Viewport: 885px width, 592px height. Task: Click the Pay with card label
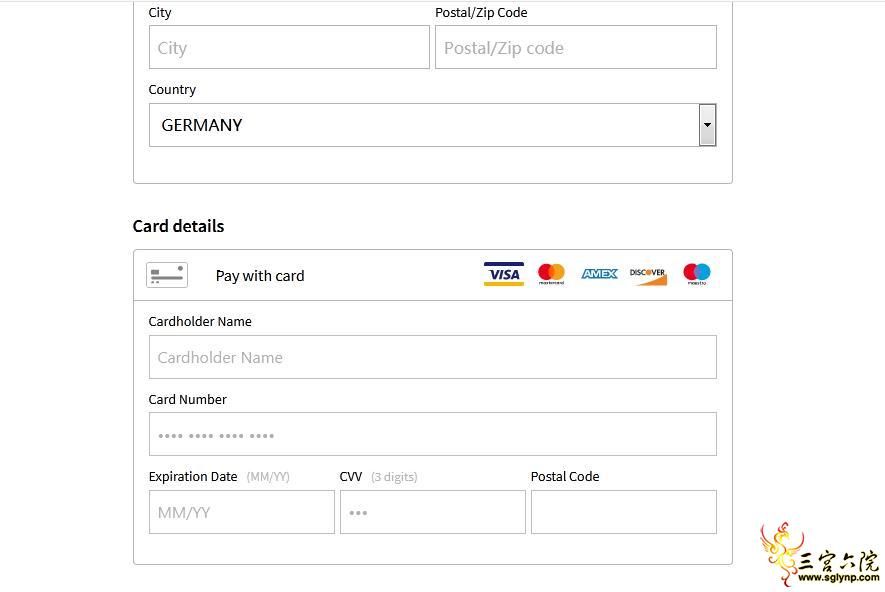coord(260,276)
